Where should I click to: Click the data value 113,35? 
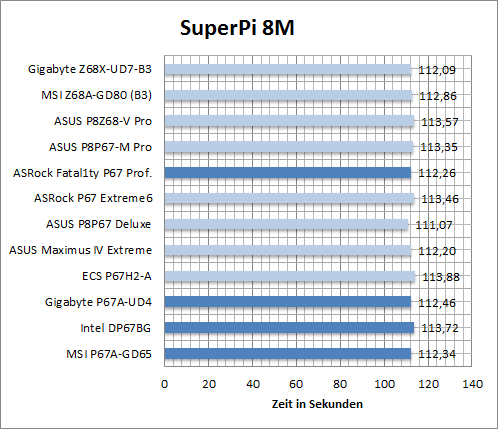click(439, 147)
